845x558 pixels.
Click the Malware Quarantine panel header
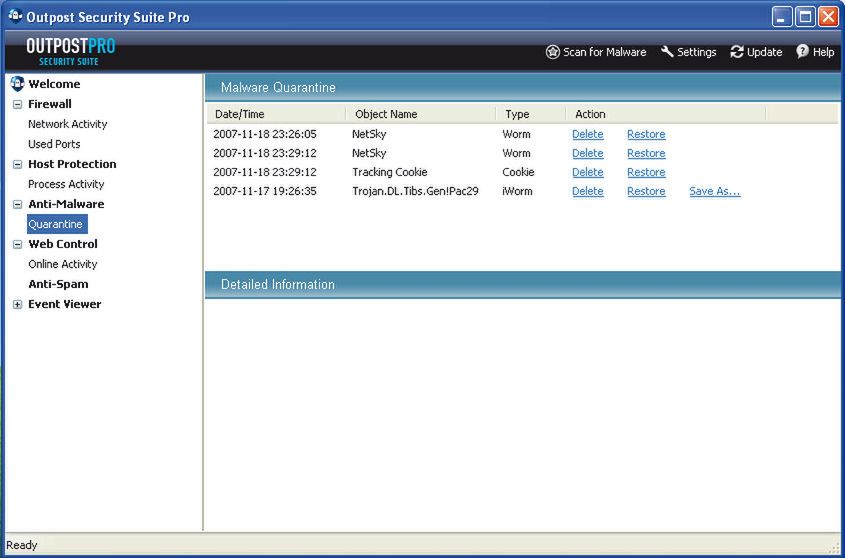click(523, 87)
